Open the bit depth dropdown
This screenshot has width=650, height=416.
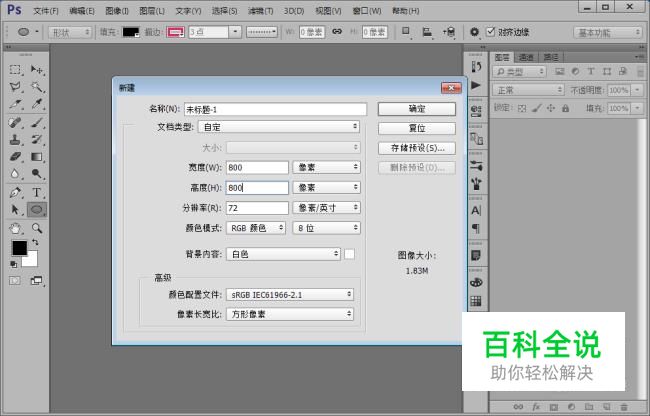(x=326, y=228)
